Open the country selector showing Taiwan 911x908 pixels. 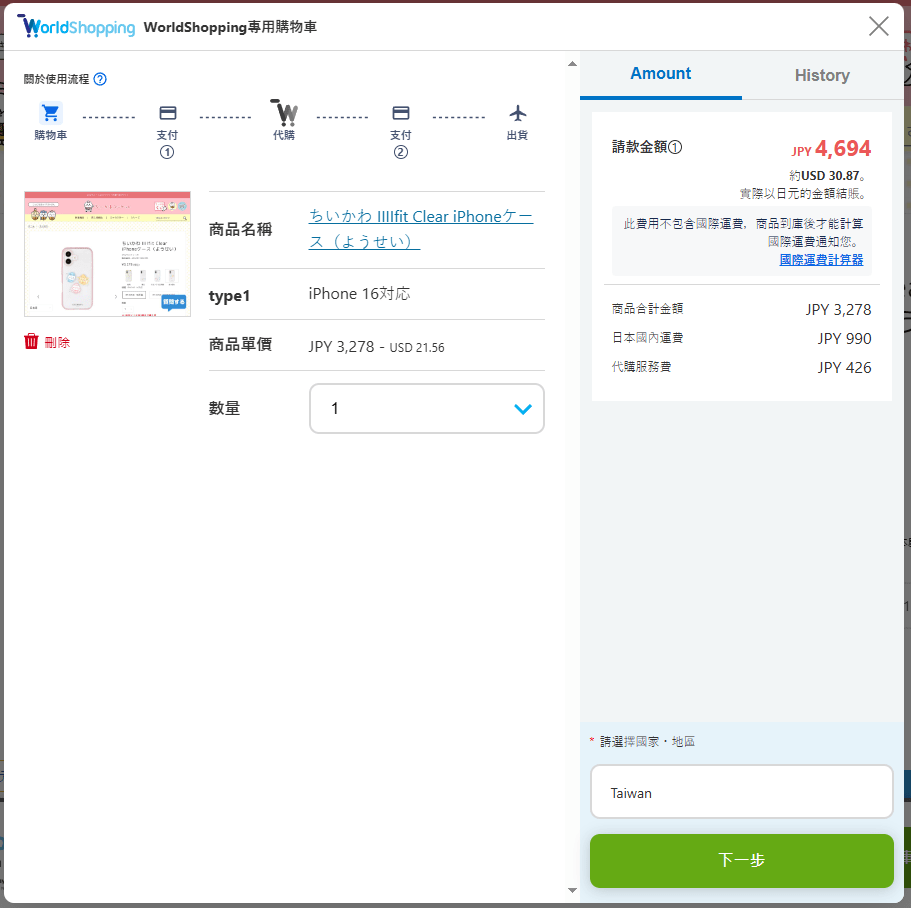(741, 792)
